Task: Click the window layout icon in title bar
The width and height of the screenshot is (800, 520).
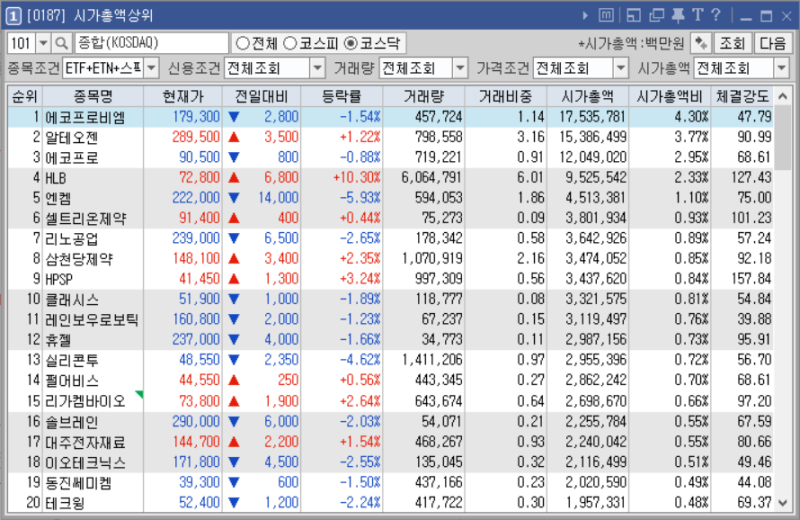Action: click(x=633, y=16)
